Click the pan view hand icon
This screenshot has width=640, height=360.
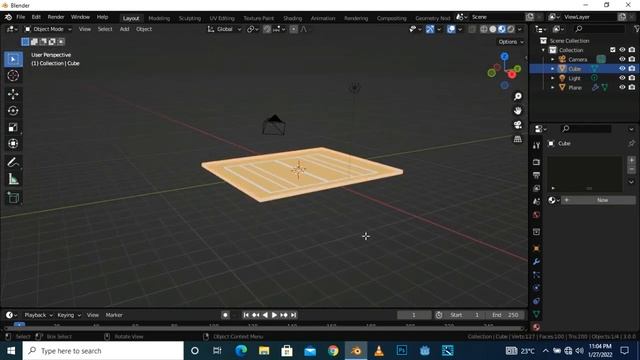518,111
